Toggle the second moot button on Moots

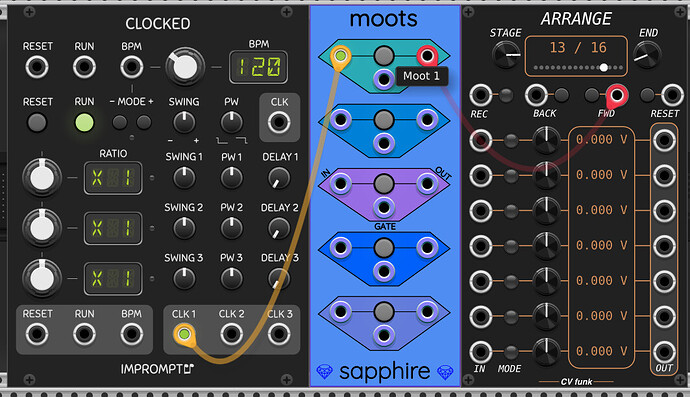[x=384, y=119]
